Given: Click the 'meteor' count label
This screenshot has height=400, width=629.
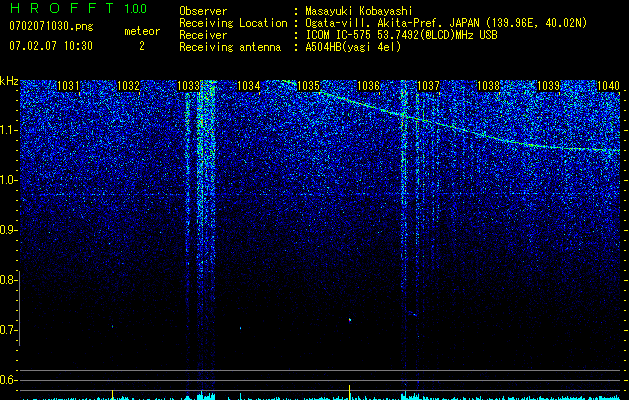Looking at the screenshot, I should (142, 31).
